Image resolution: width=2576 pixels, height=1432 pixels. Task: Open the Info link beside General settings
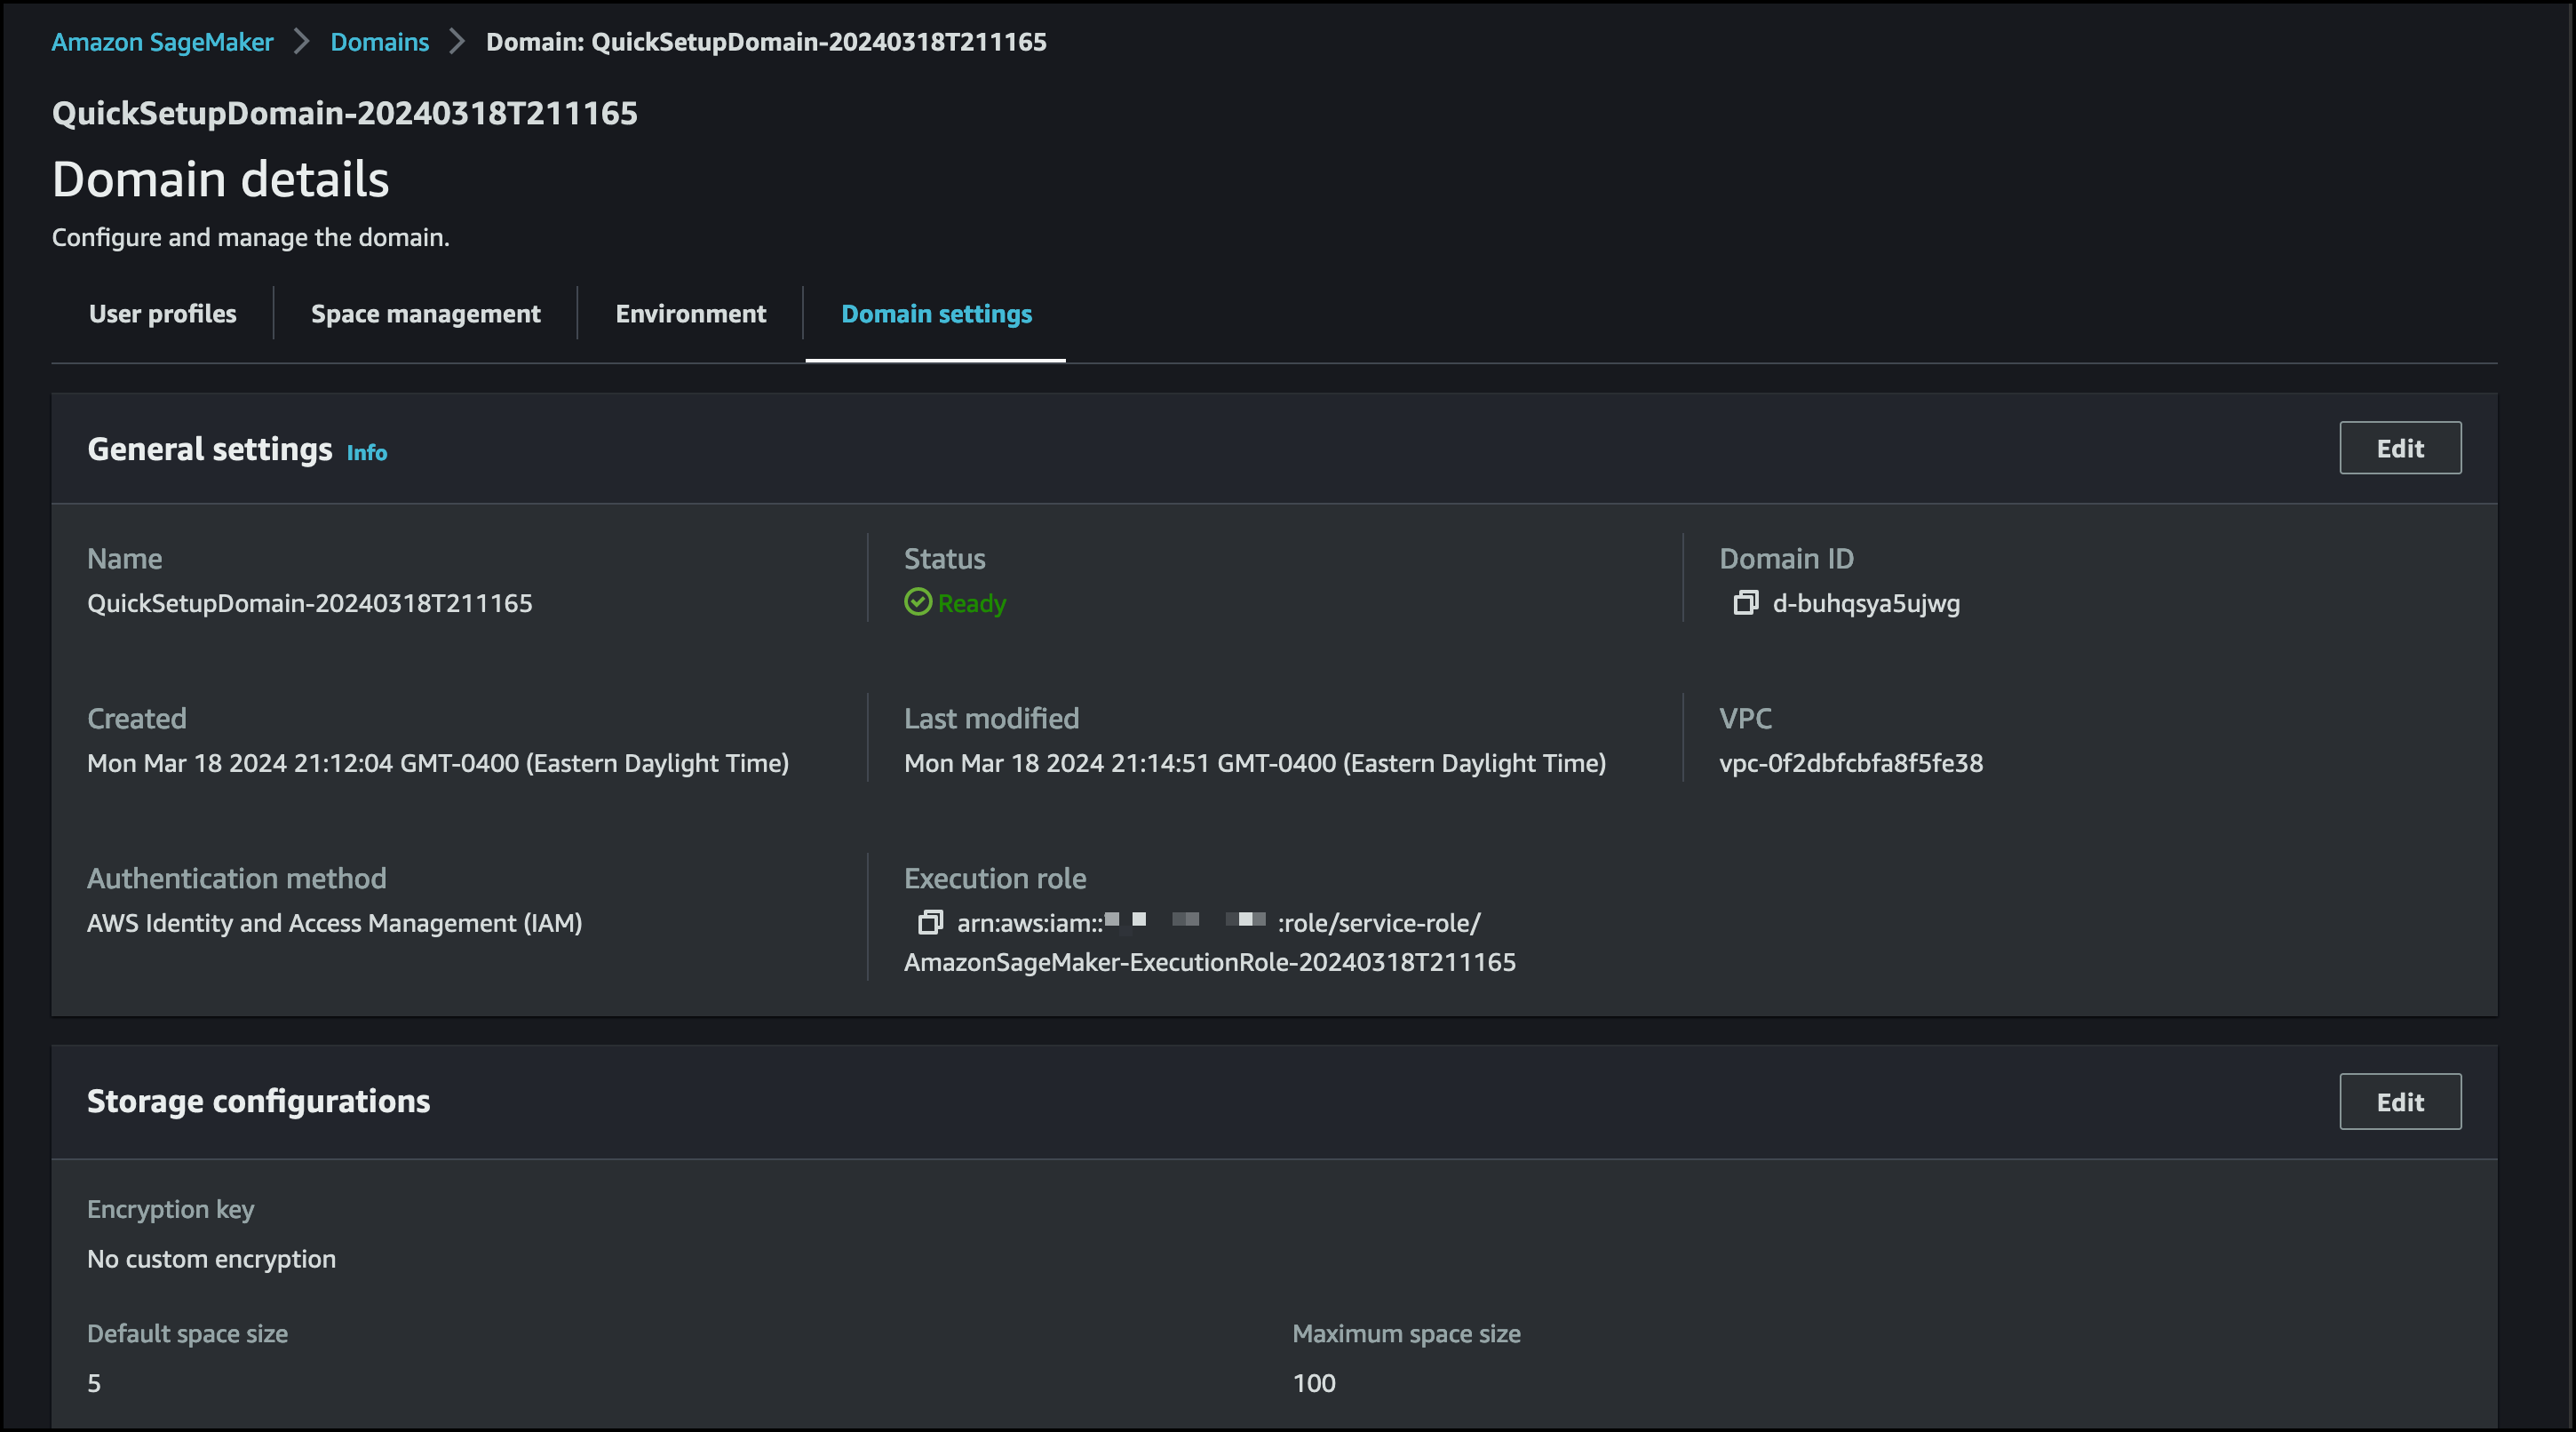[366, 453]
